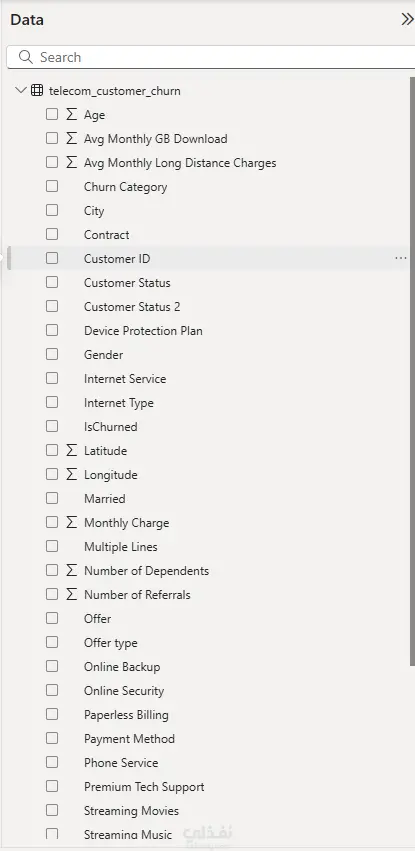
Task: Collapse the telecom_customer_churn table tree
Action: 21,90
